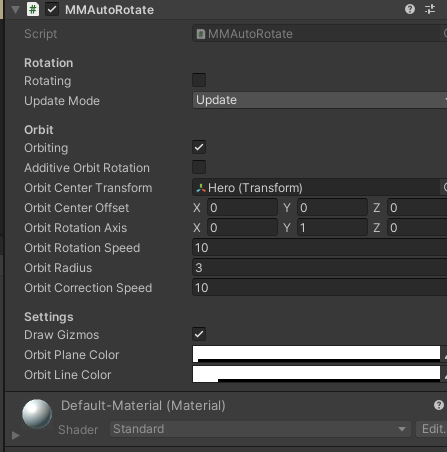Click Orbit Center Offset Z field

pos(417,208)
